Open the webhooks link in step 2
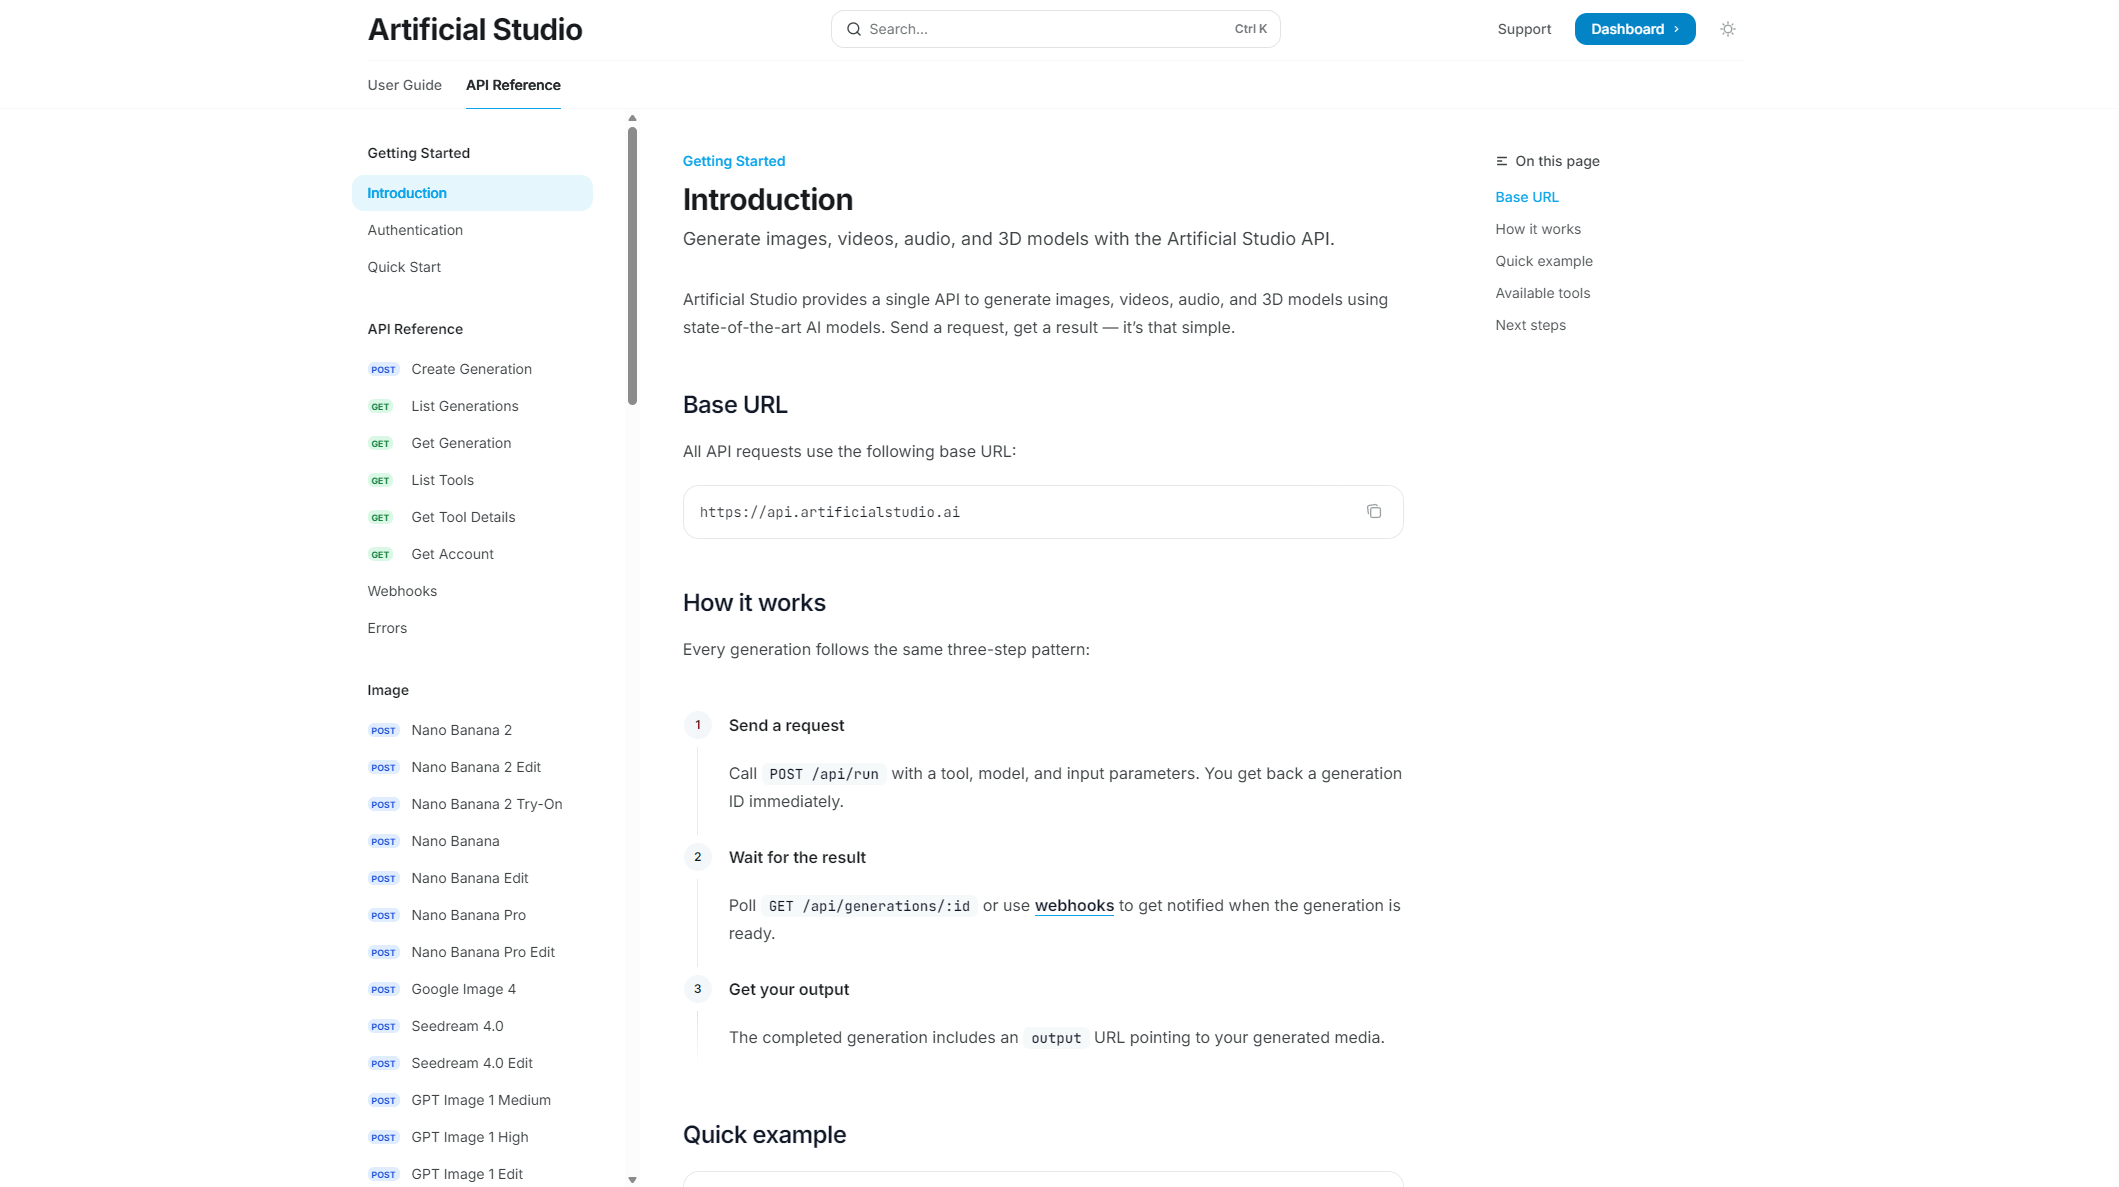 coord(1074,905)
